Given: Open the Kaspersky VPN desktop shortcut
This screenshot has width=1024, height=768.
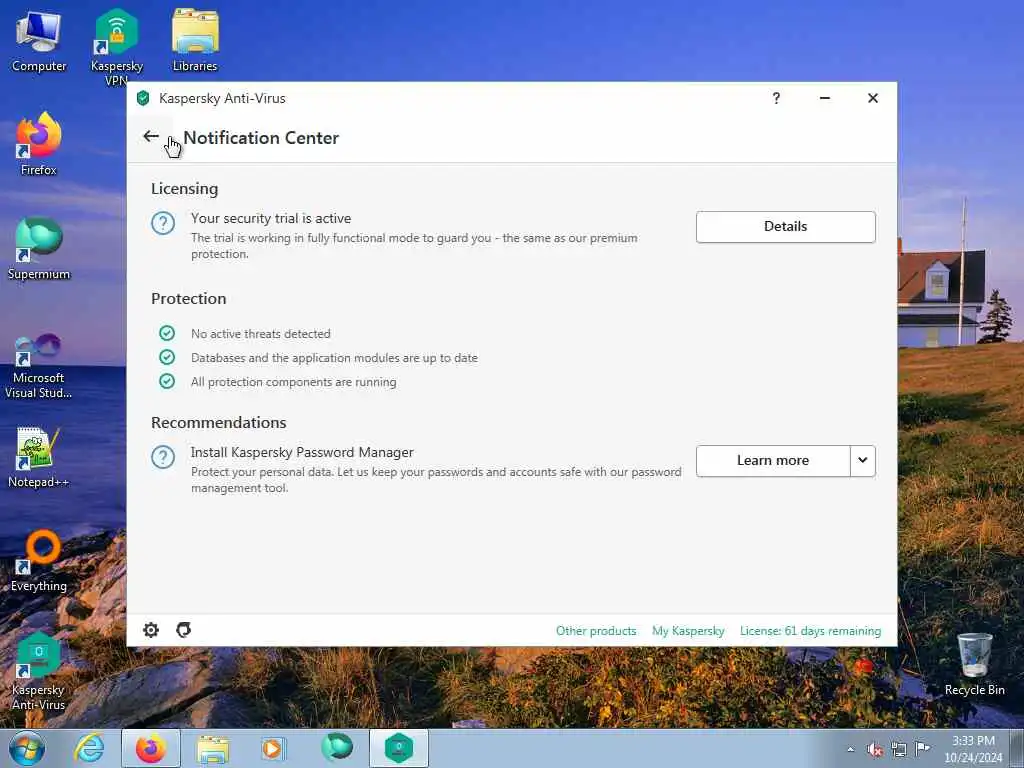Looking at the screenshot, I should pyautogui.click(x=116, y=47).
